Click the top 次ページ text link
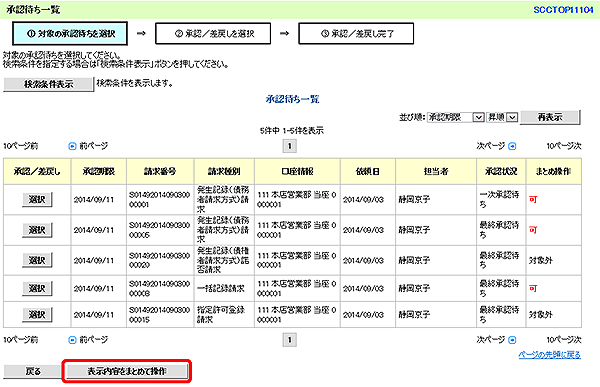Image resolution: width=600 pixels, height=387 pixels. 491,146
